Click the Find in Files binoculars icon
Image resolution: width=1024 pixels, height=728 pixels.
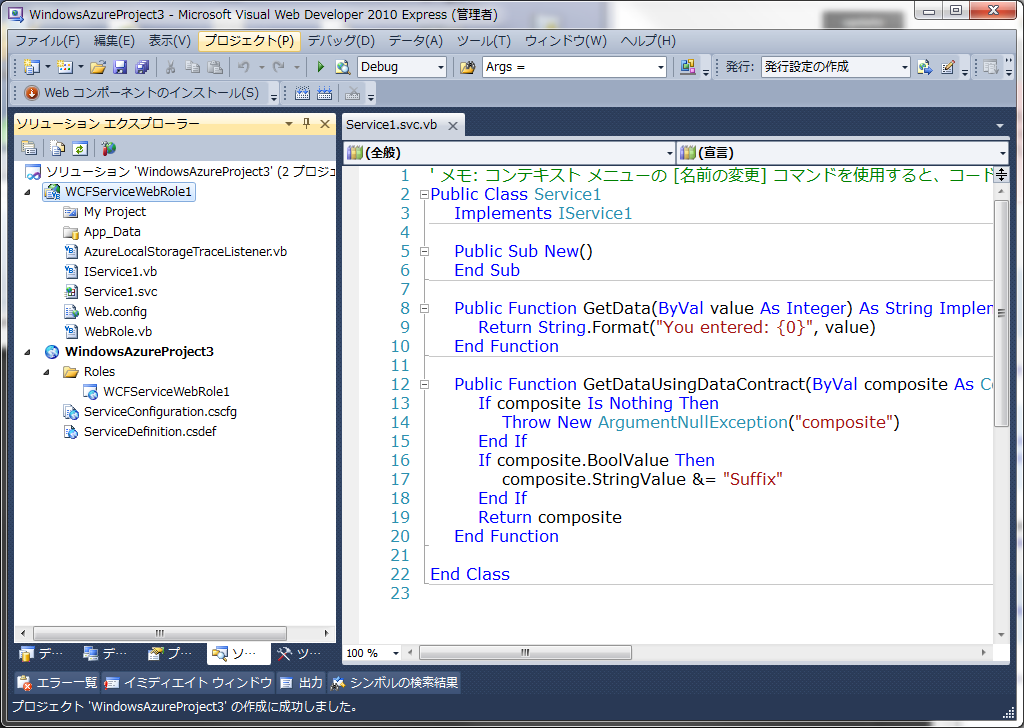pyautogui.click(x=468, y=67)
